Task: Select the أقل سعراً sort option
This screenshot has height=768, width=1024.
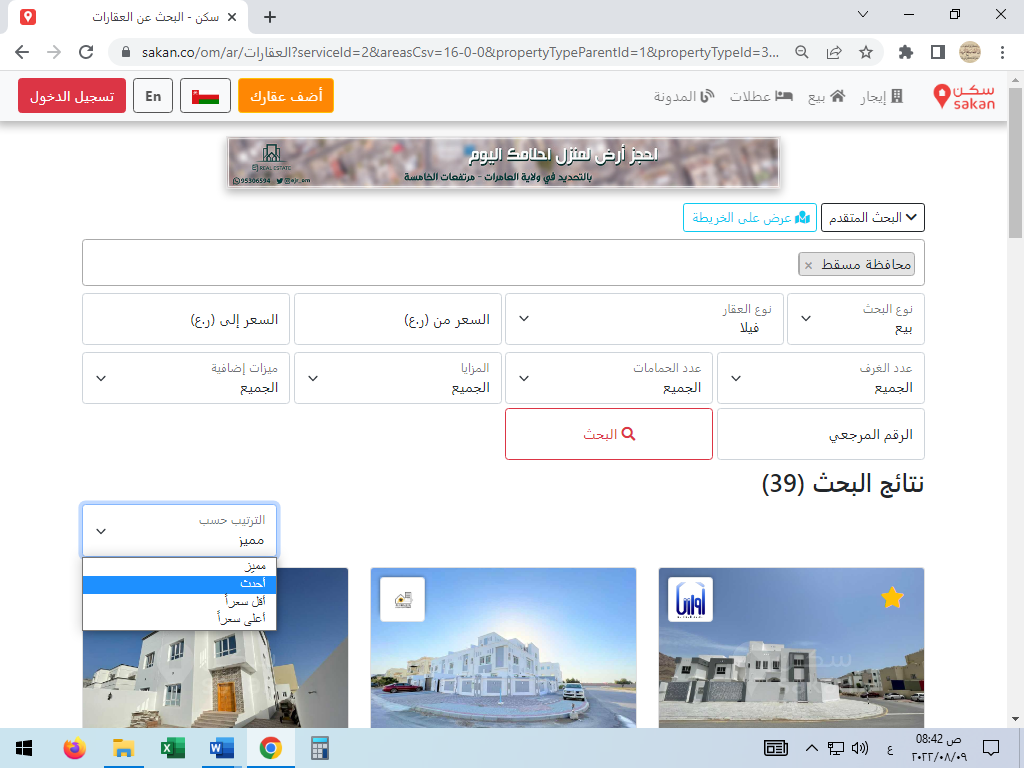Action: [x=180, y=601]
